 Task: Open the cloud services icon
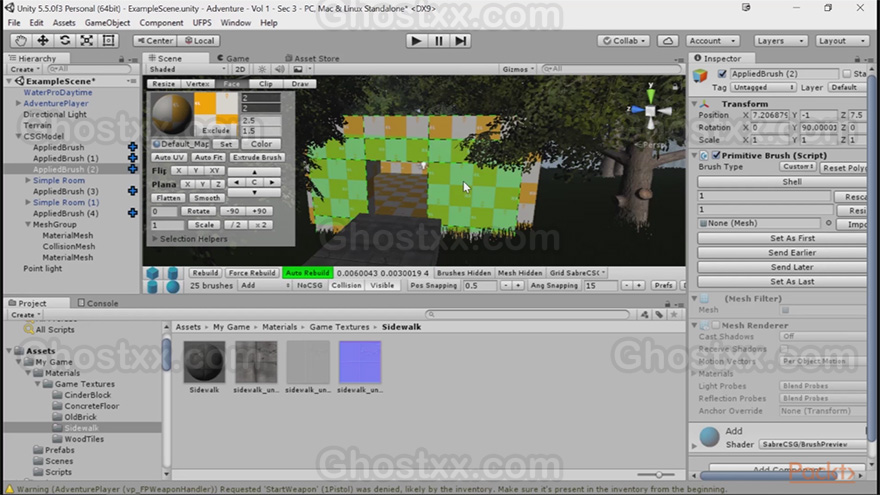[x=668, y=41]
